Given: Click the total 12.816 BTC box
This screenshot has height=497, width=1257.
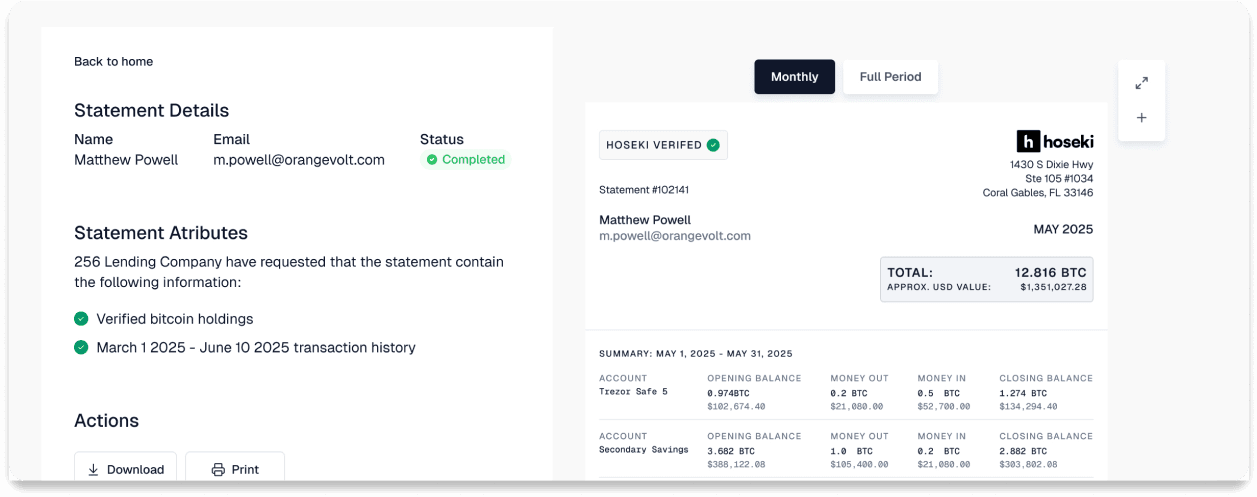Looking at the screenshot, I should pos(986,279).
